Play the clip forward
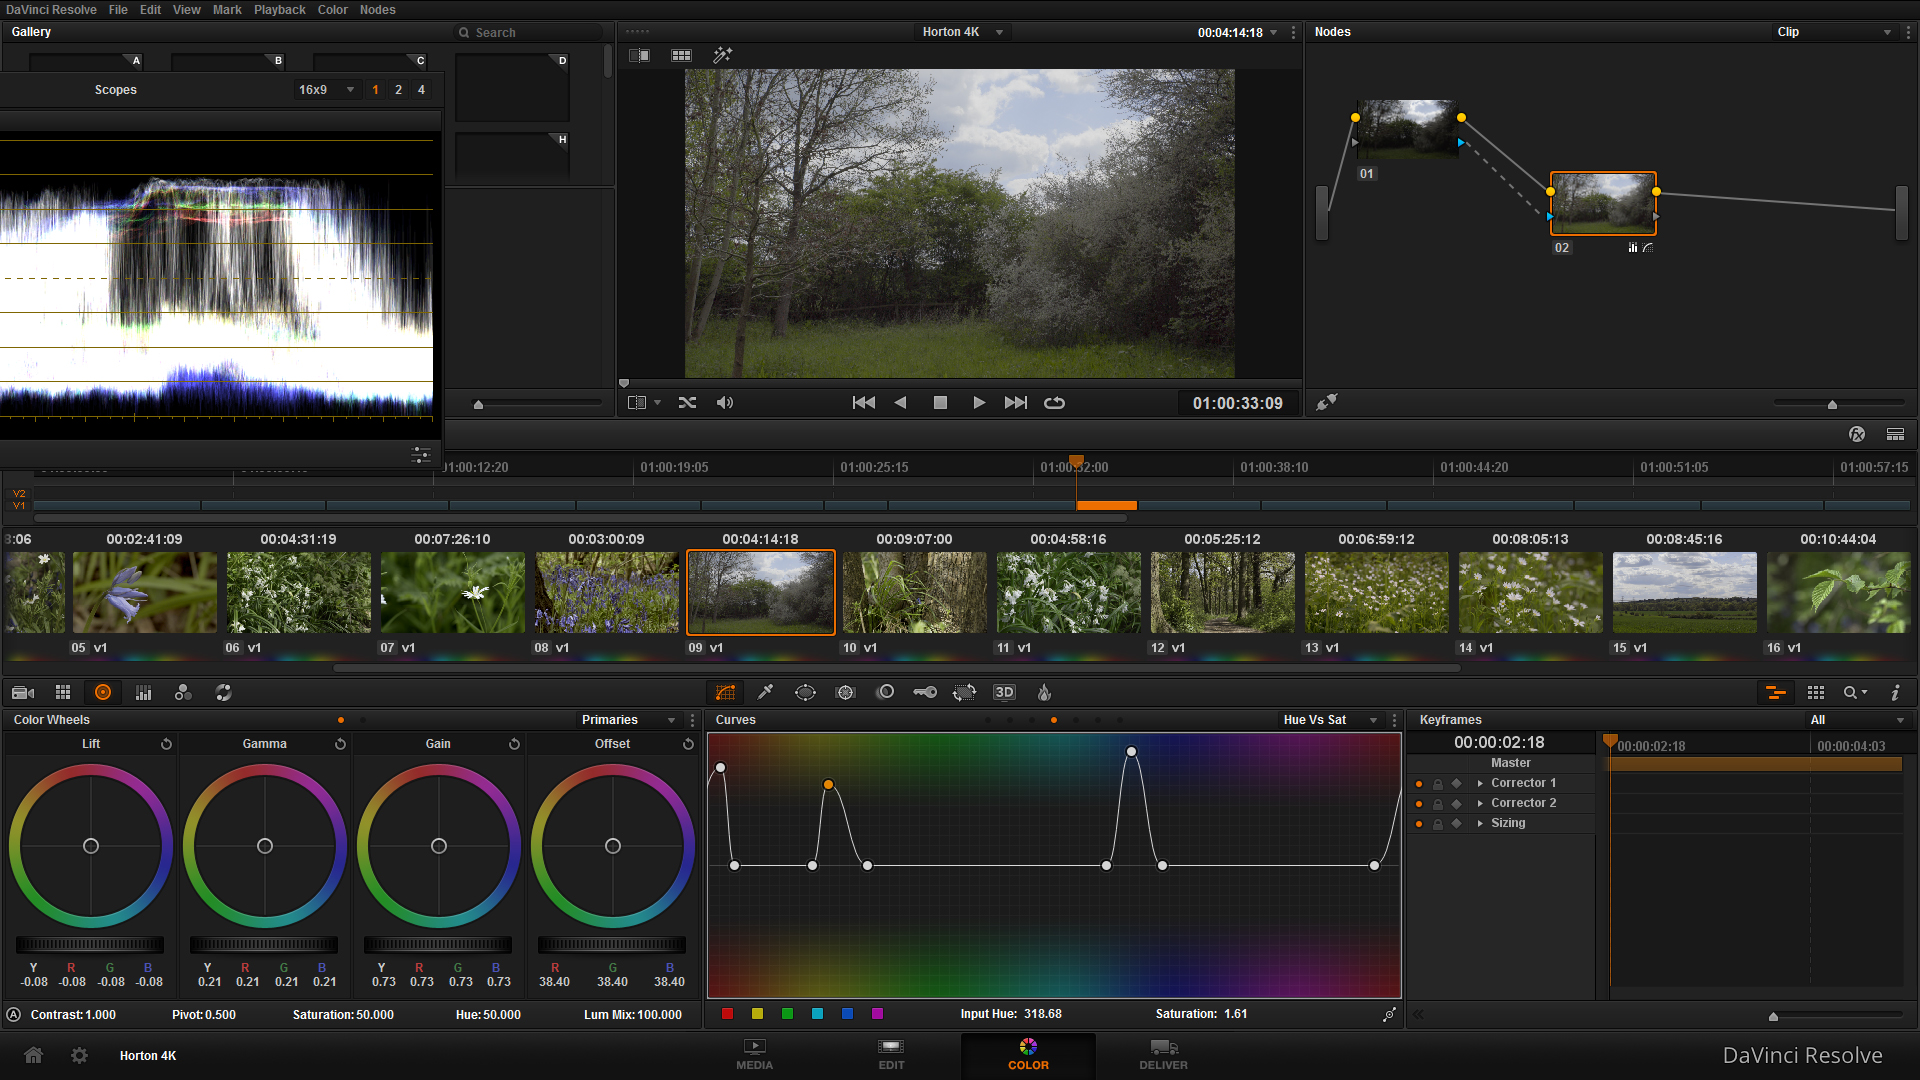1920x1080 pixels. (979, 403)
